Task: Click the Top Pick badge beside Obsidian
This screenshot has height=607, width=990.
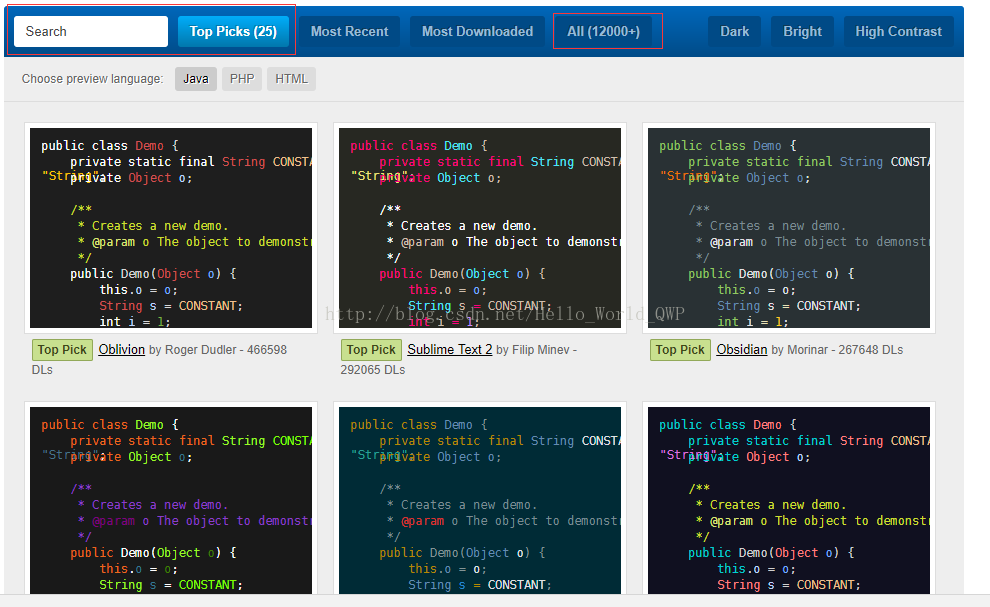Action: pos(679,350)
